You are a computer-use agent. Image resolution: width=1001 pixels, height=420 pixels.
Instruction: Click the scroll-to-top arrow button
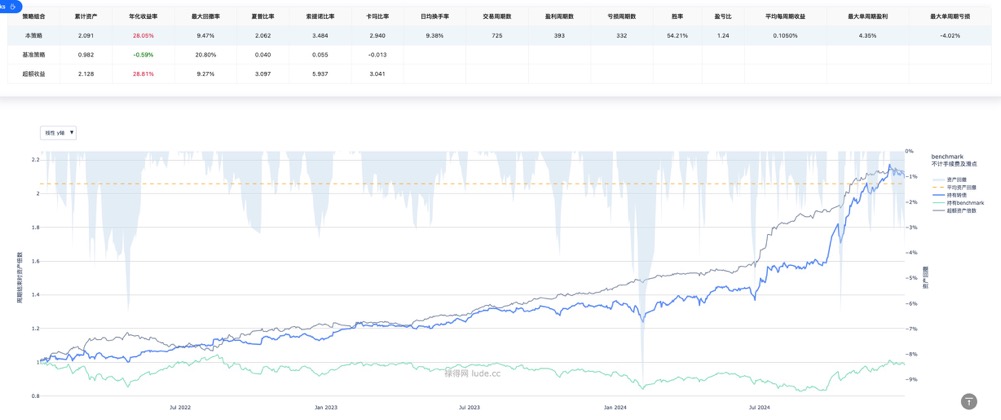[x=968, y=401]
